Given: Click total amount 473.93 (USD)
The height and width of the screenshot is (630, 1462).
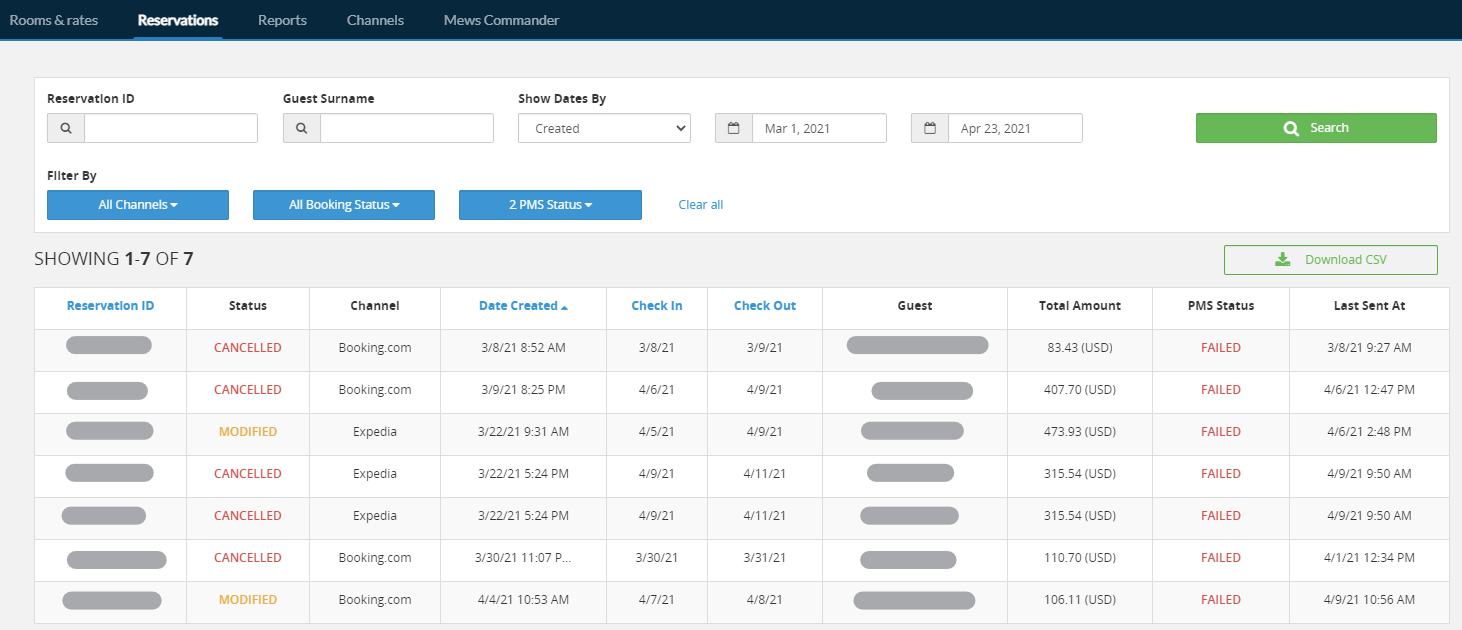Looking at the screenshot, I should (1080, 432).
